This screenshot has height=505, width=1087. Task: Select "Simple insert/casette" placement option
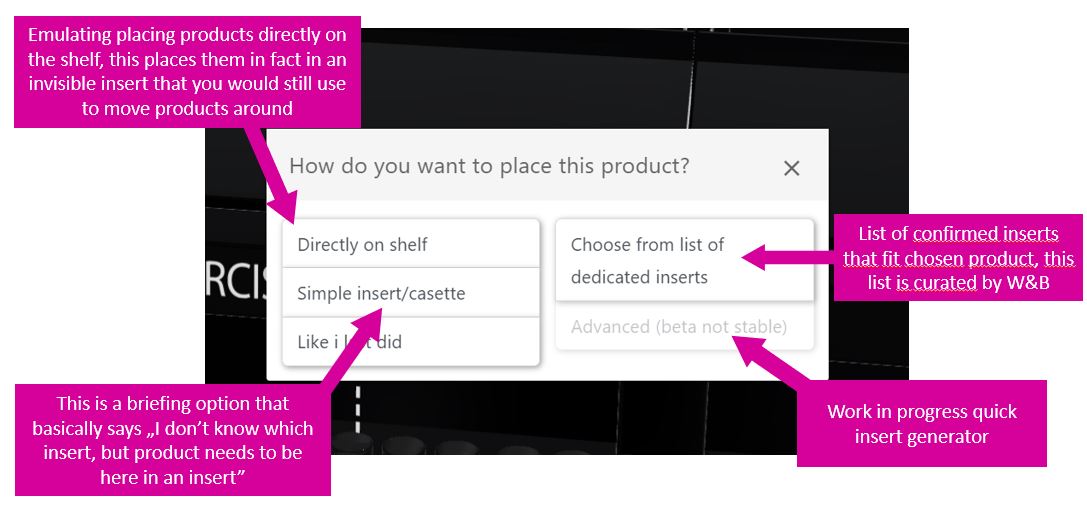click(381, 293)
